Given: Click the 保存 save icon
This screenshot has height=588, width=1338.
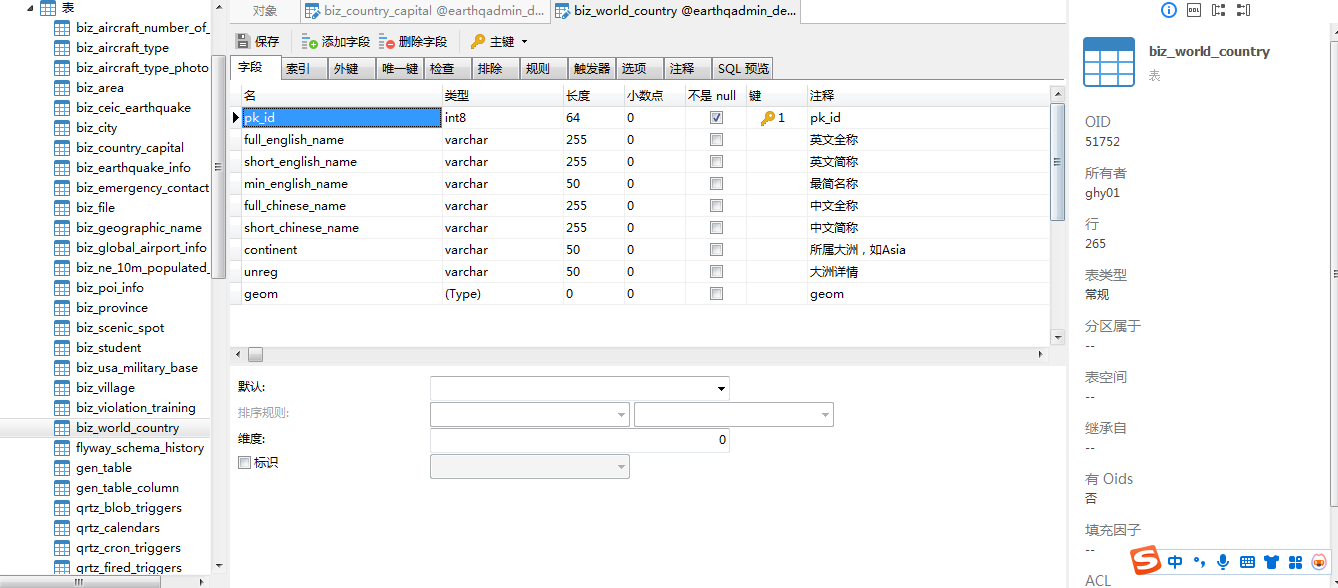Looking at the screenshot, I should 242,42.
